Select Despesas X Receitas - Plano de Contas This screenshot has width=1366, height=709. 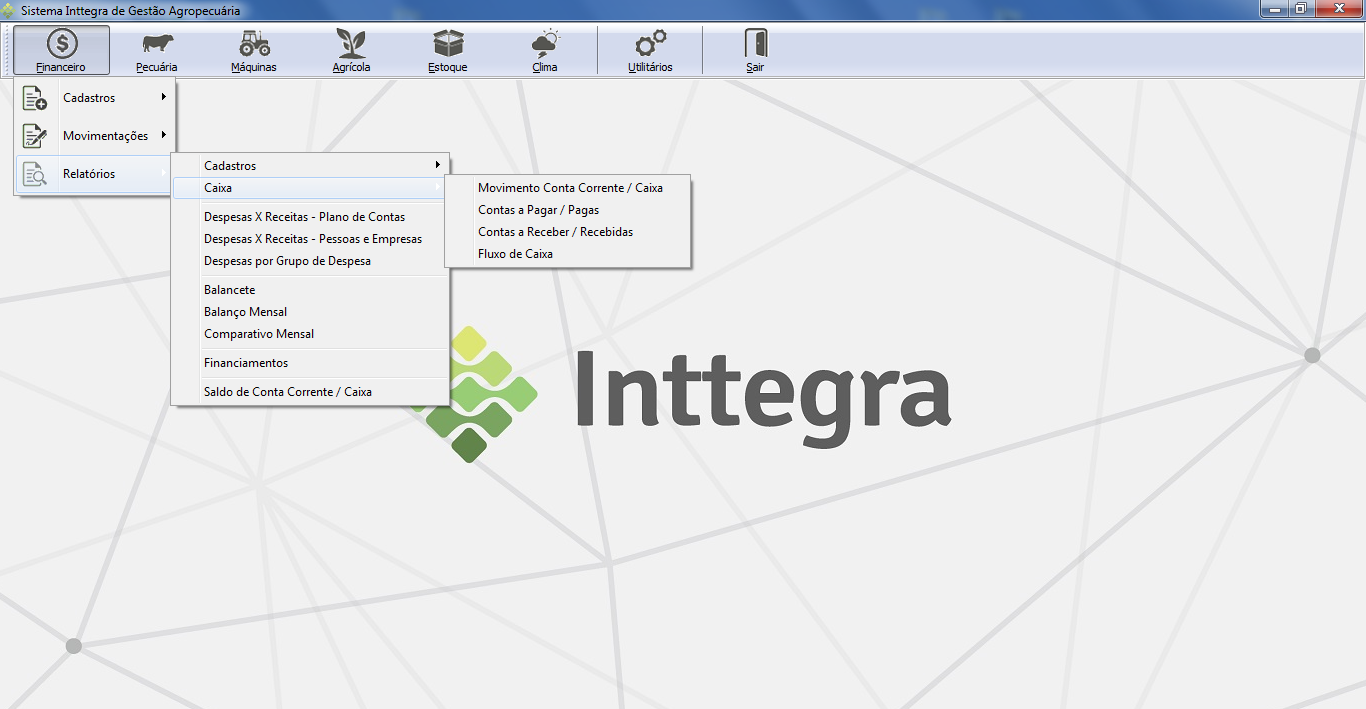pyautogui.click(x=304, y=217)
